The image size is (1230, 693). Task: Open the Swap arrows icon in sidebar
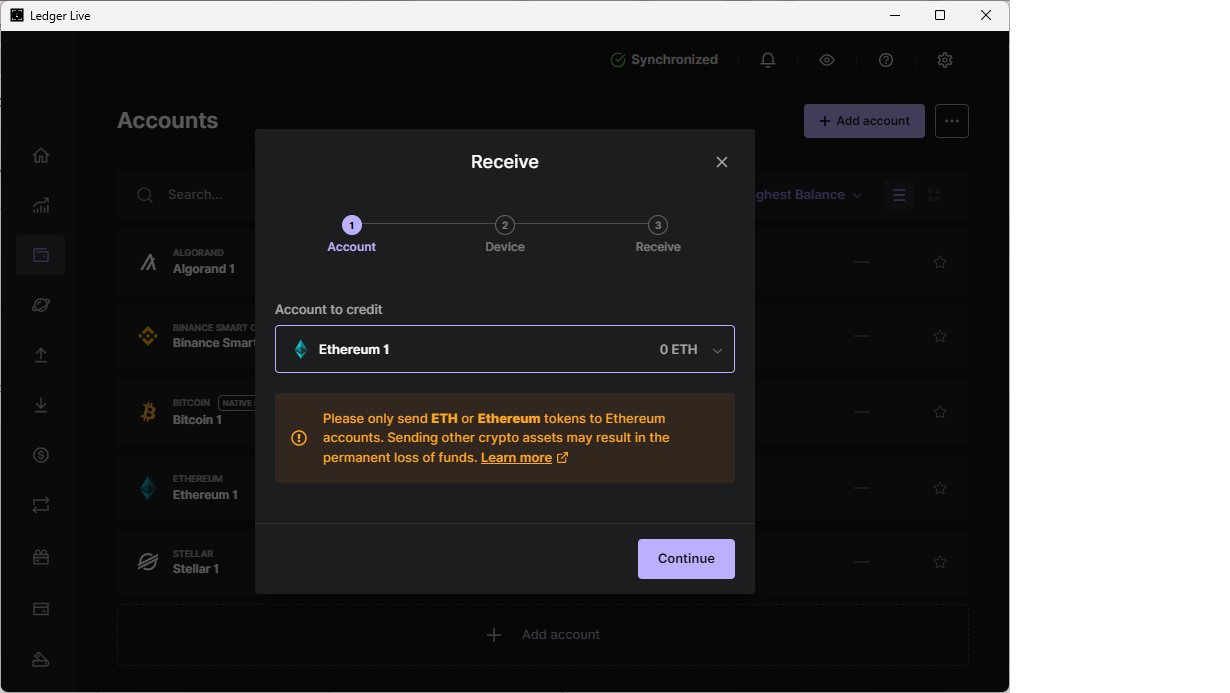pyautogui.click(x=41, y=505)
